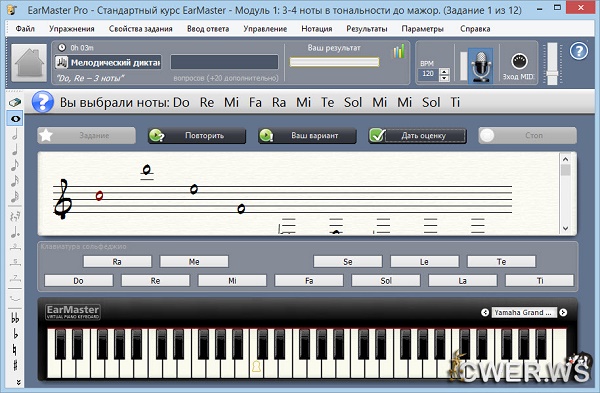Select the tie tool
Image resolution: width=600 pixels, height=393 pixels.
tap(15, 298)
